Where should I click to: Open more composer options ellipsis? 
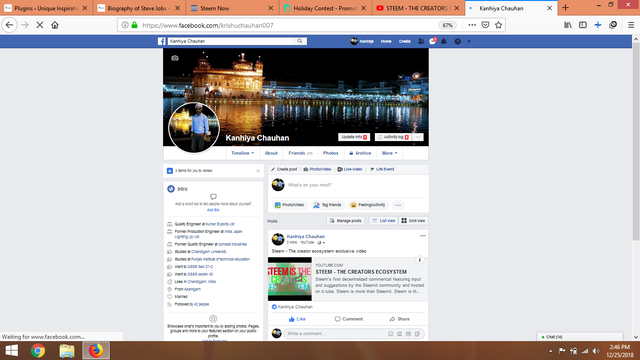398,205
